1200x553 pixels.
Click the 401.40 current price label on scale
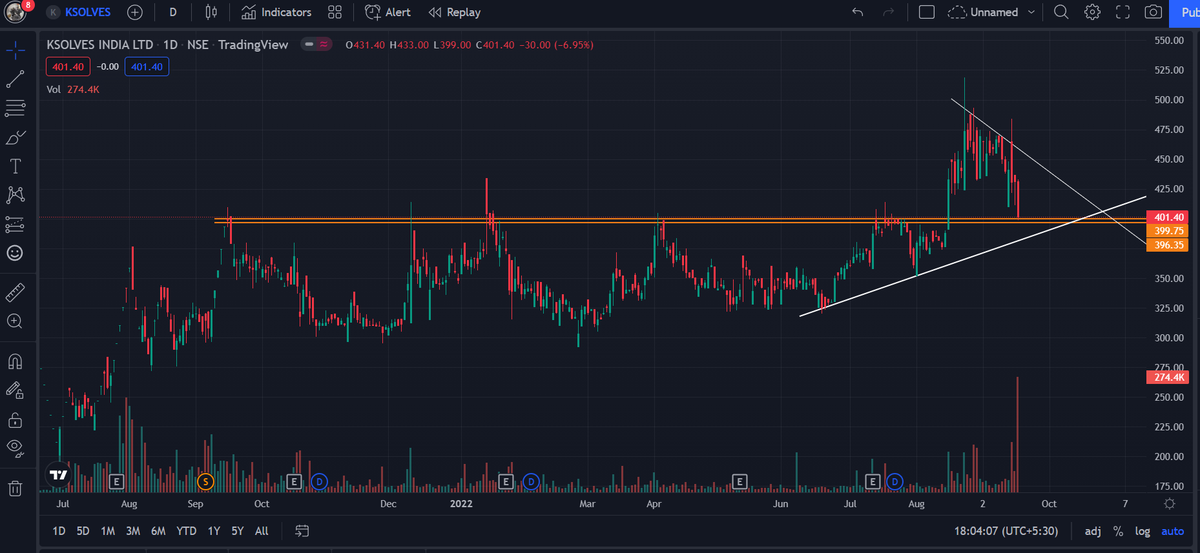[1170, 217]
